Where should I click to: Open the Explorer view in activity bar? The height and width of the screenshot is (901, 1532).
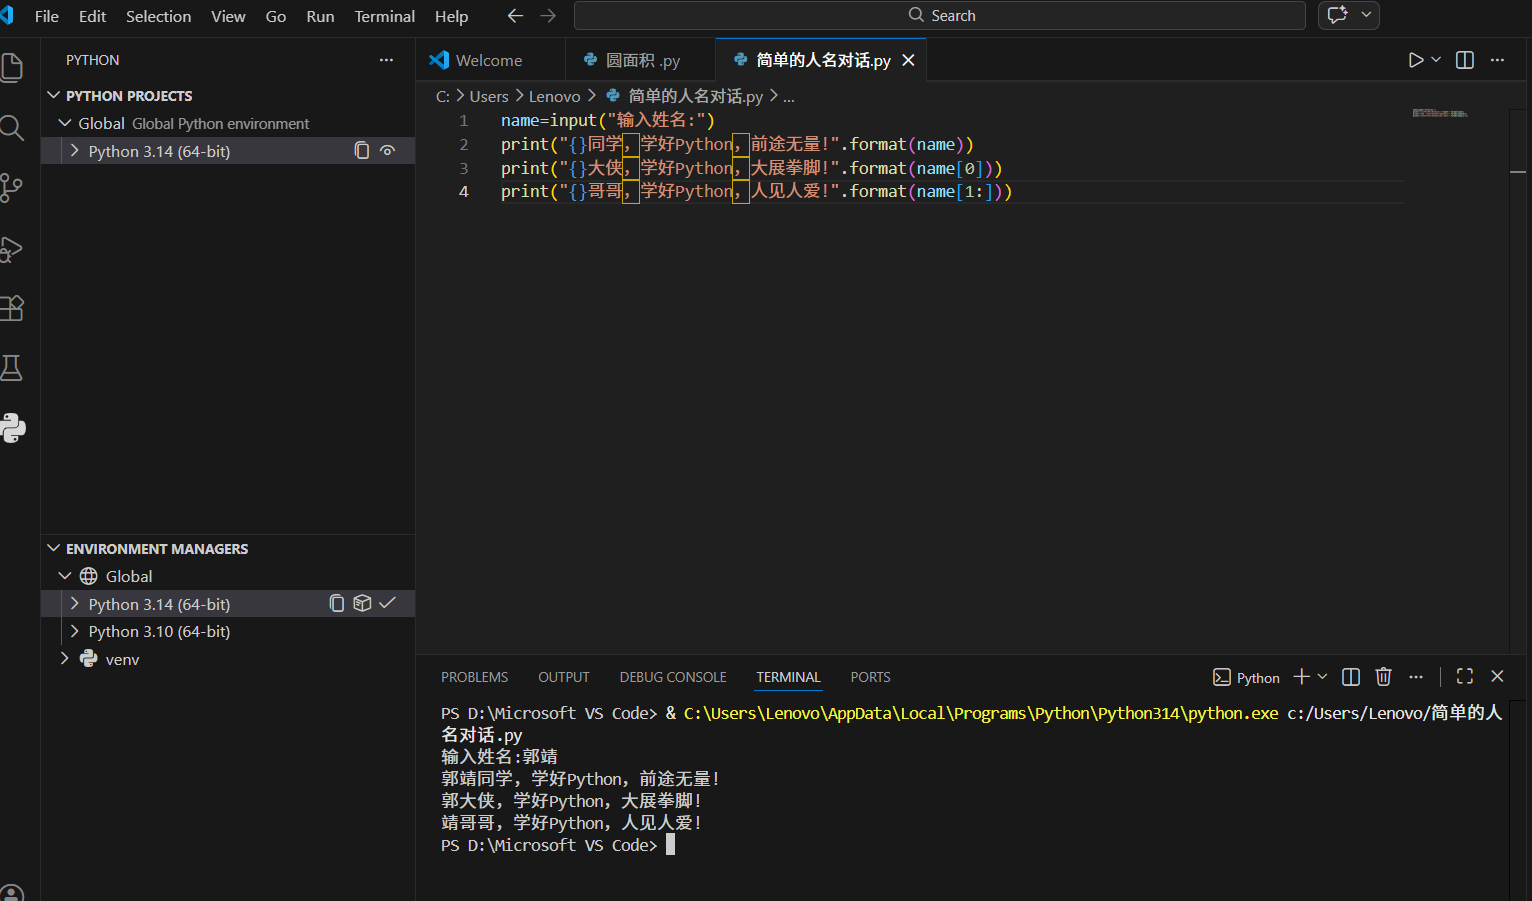point(12,67)
